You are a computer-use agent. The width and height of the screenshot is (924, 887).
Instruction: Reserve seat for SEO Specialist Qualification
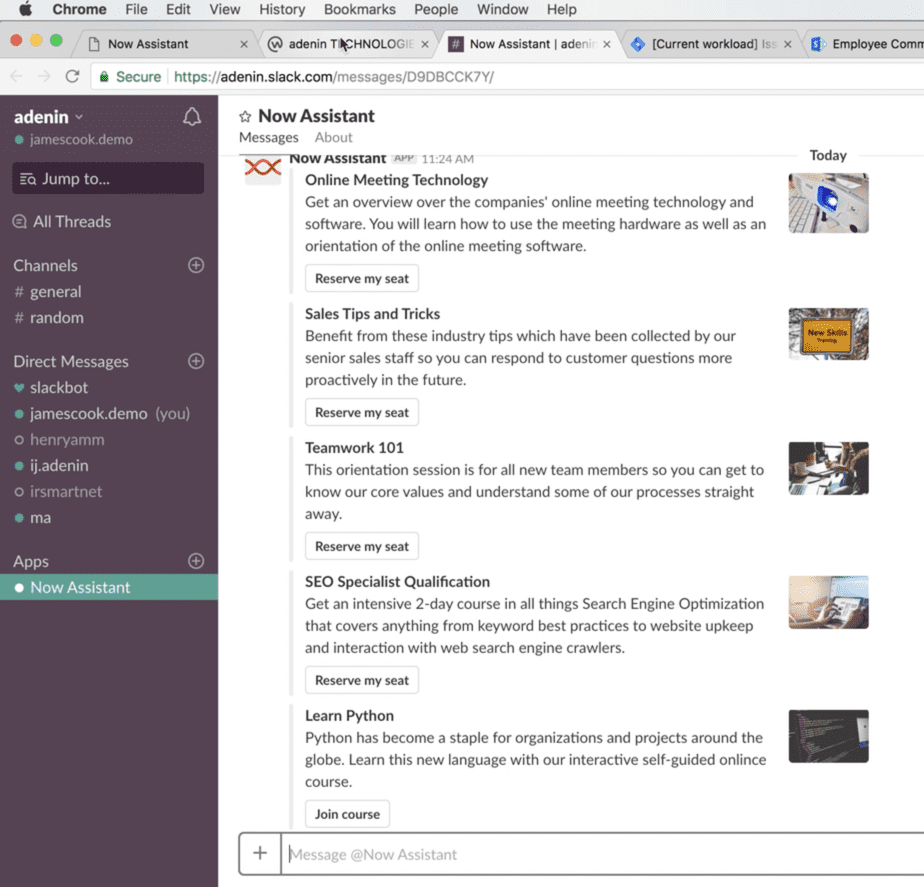[362, 680]
